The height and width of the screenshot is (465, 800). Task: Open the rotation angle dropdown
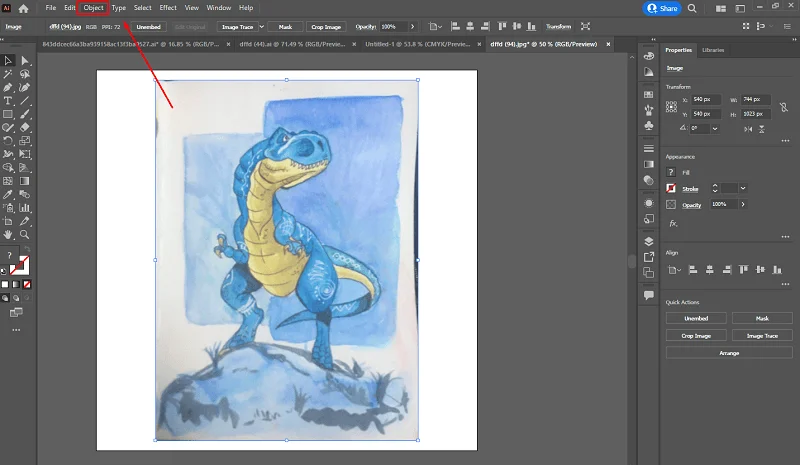point(715,129)
